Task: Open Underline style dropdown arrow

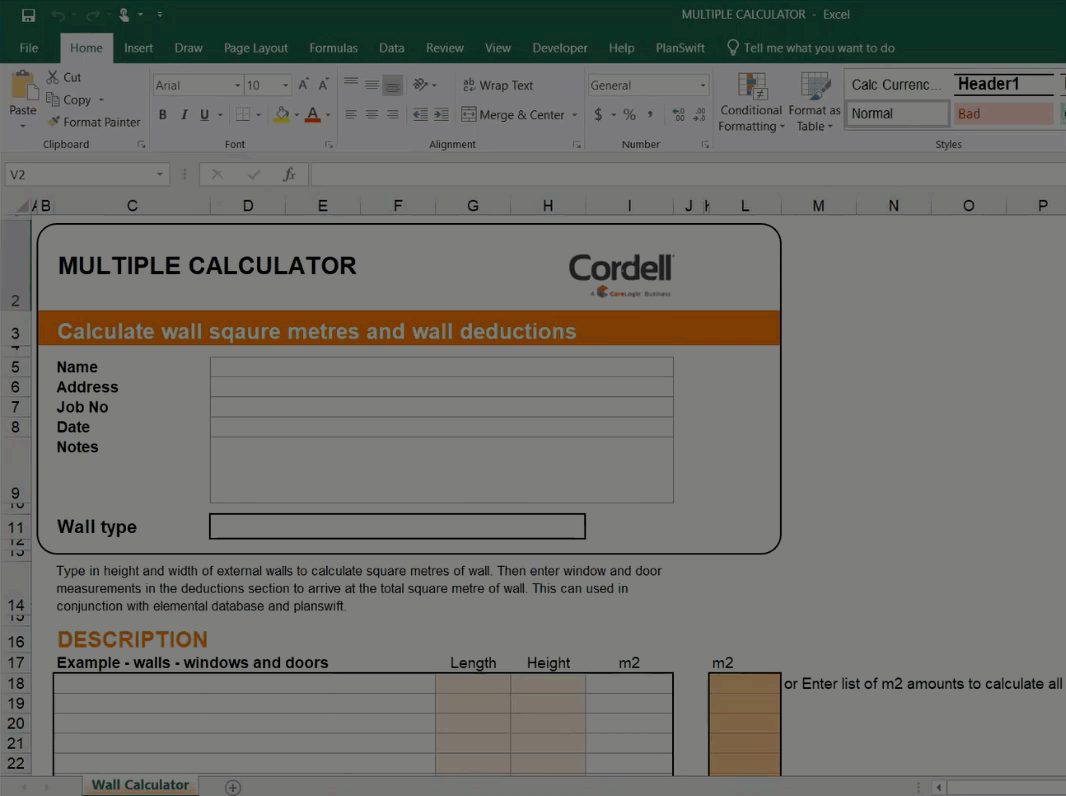Action: pyautogui.click(x=220, y=115)
